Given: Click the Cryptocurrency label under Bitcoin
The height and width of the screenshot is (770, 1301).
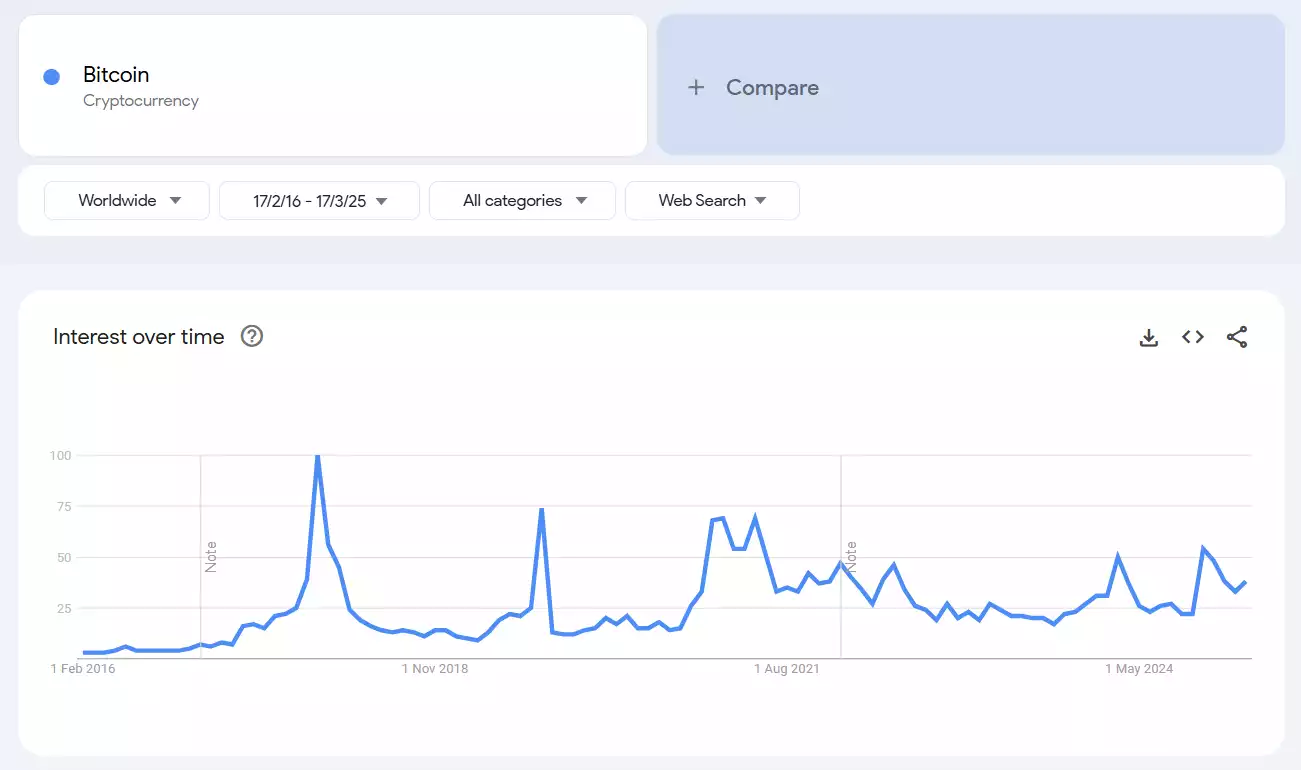Looking at the screenshot, I should point(140,100).
